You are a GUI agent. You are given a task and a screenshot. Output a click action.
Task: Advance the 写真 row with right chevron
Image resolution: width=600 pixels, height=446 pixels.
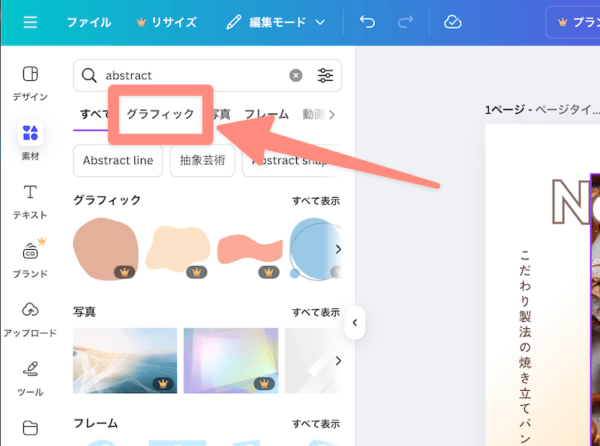[x=338, y=361]
